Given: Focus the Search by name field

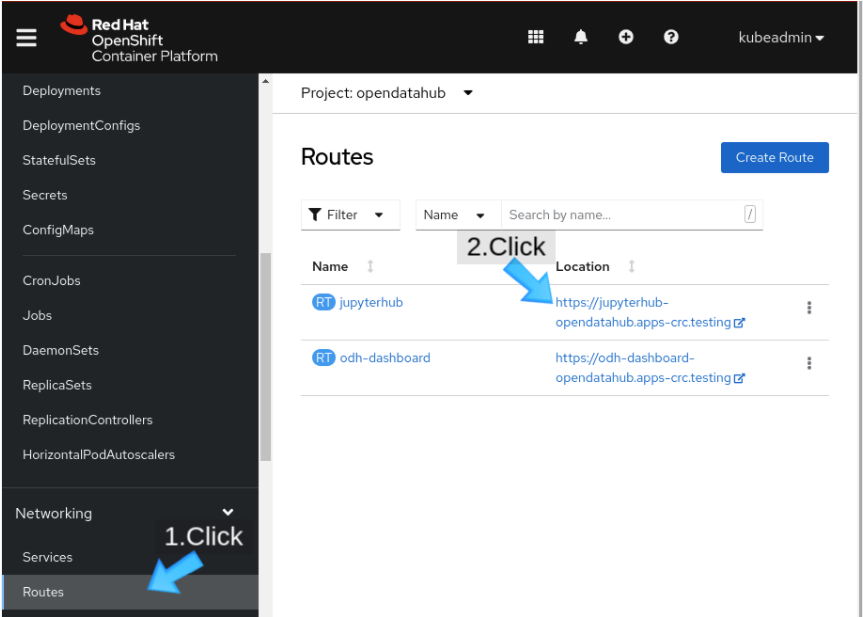Looking at the screenshot, I should coord(622,215).
